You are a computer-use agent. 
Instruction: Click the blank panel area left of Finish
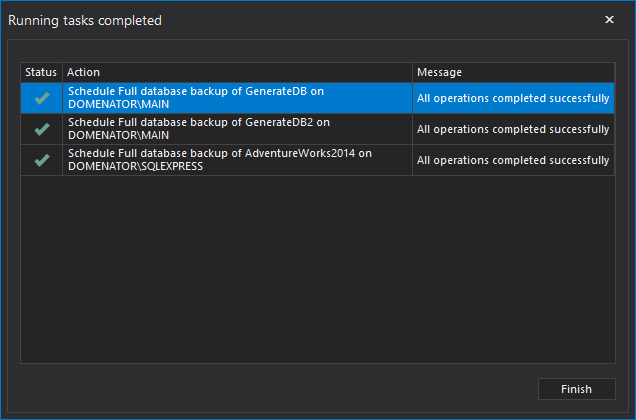280,389
